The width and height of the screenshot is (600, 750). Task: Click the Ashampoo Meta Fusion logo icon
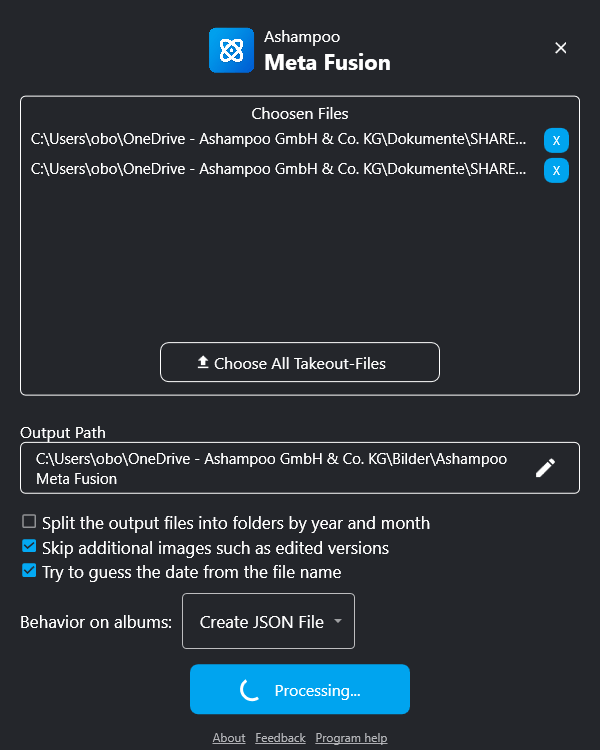(x=232, y=50)
